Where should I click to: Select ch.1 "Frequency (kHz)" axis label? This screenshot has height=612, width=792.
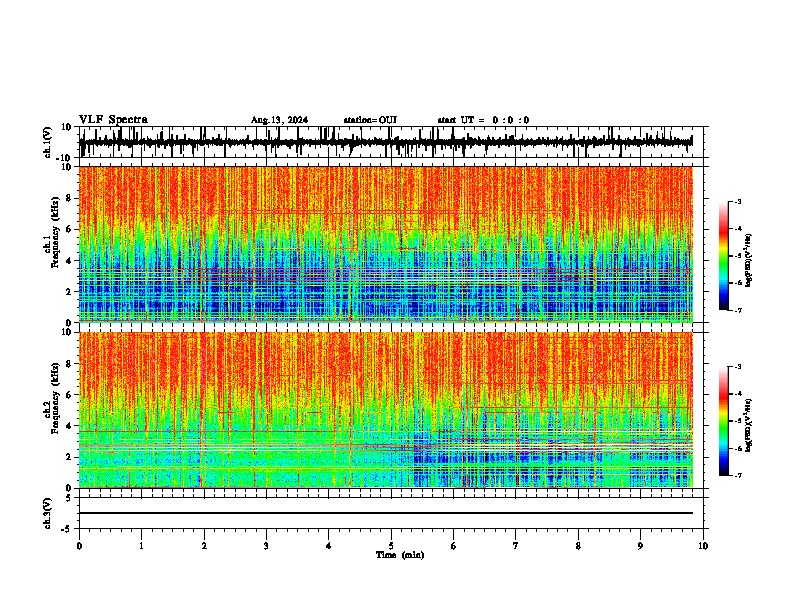56,232
